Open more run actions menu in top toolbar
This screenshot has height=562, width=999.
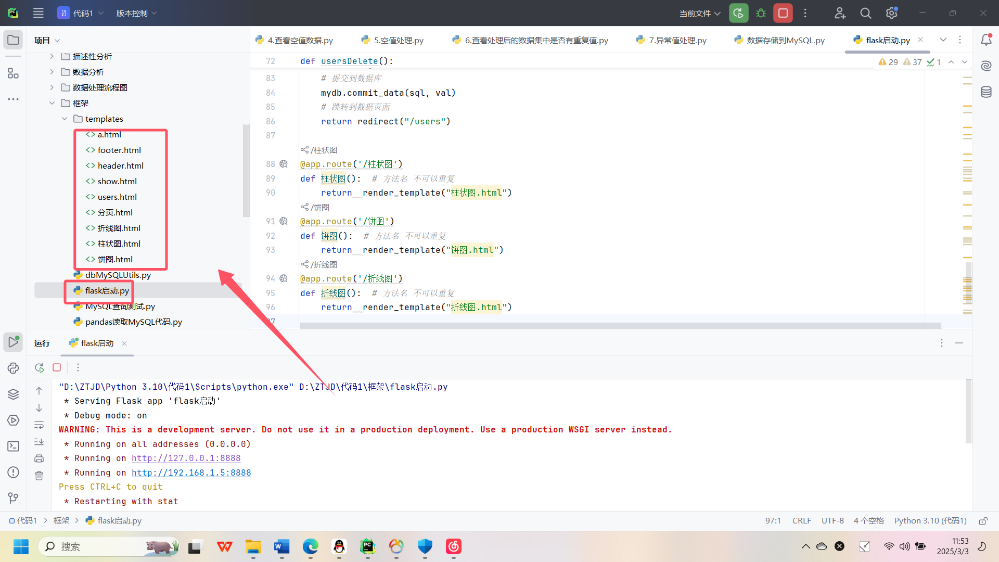point(805,13)
